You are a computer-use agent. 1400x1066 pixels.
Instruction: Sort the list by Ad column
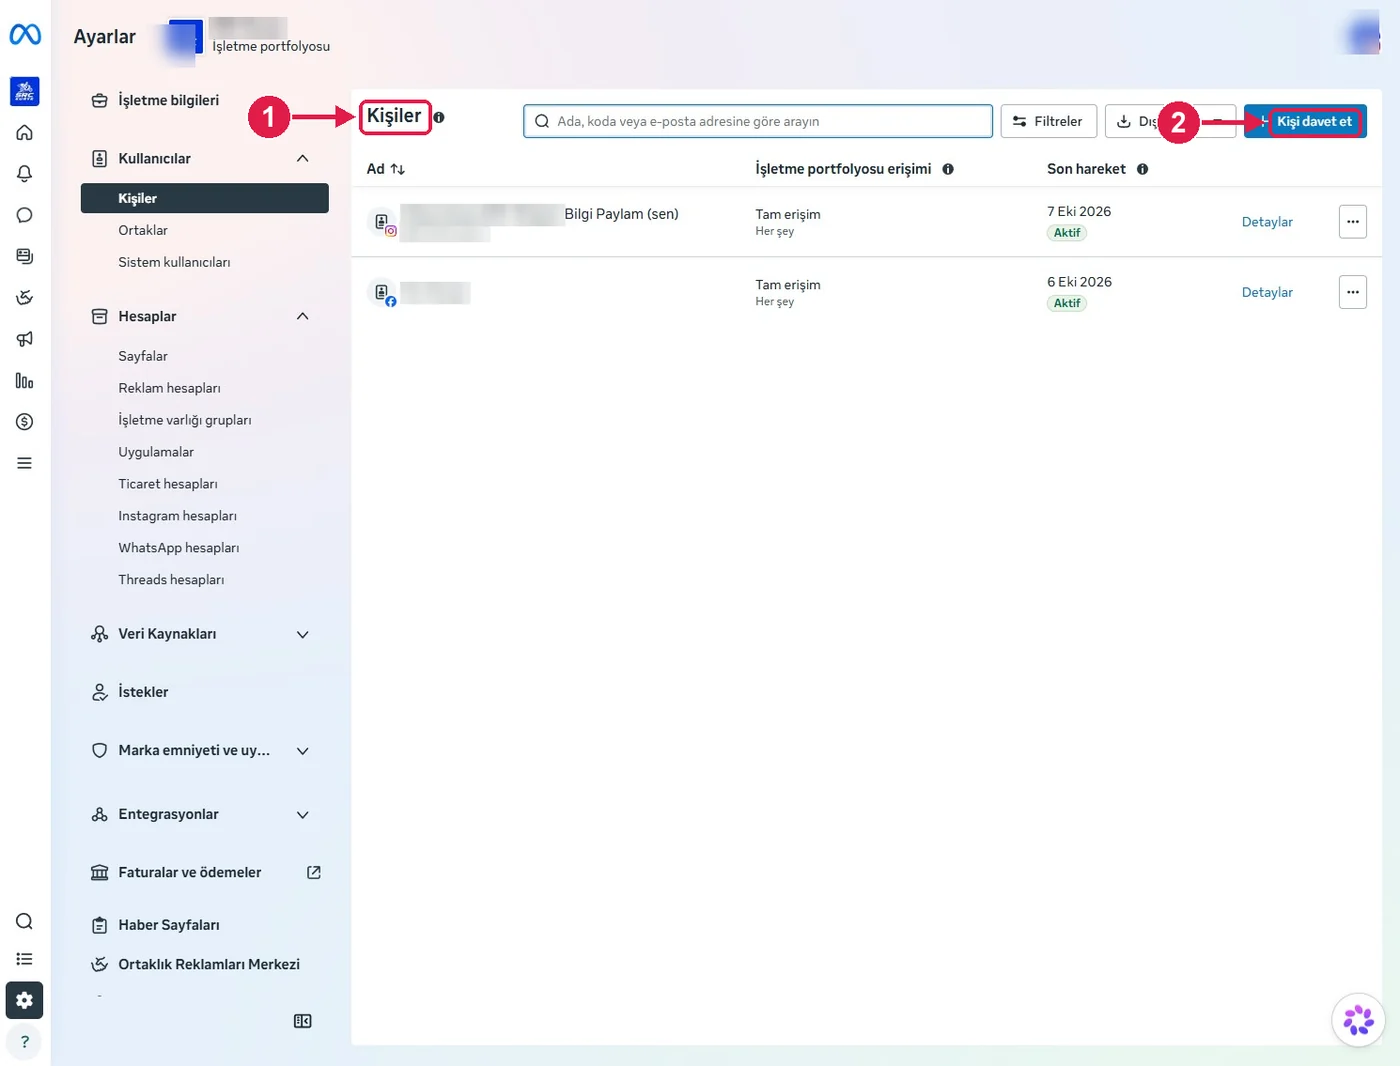coord(386,169)
